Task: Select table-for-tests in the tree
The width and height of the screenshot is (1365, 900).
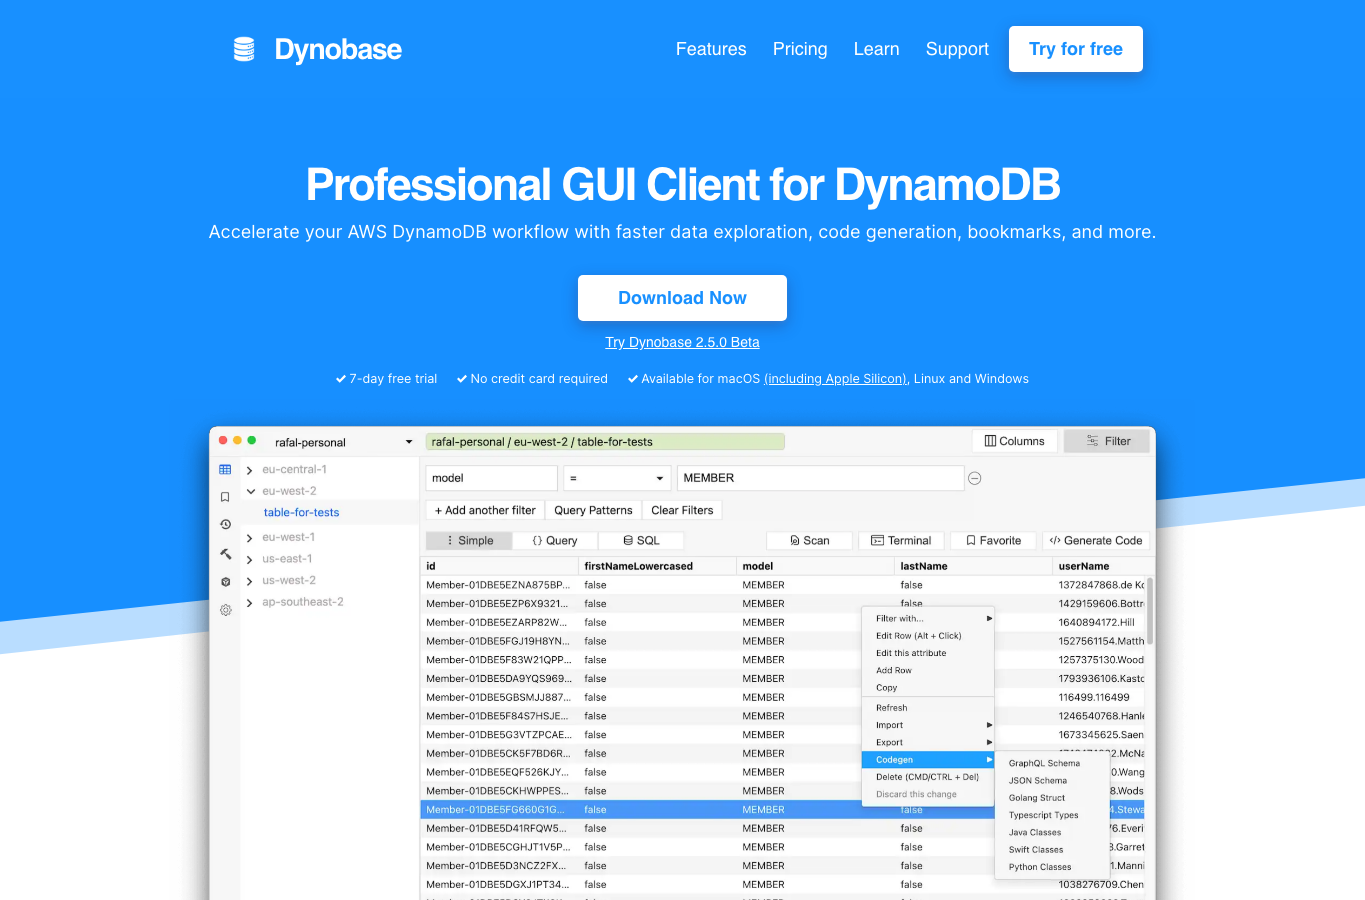Action: (x=301, y=512)
